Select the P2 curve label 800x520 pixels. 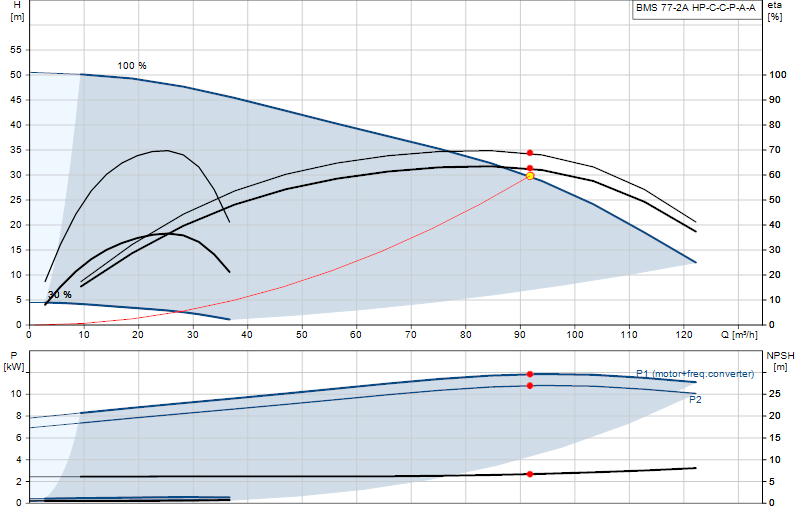click(695, 400)
